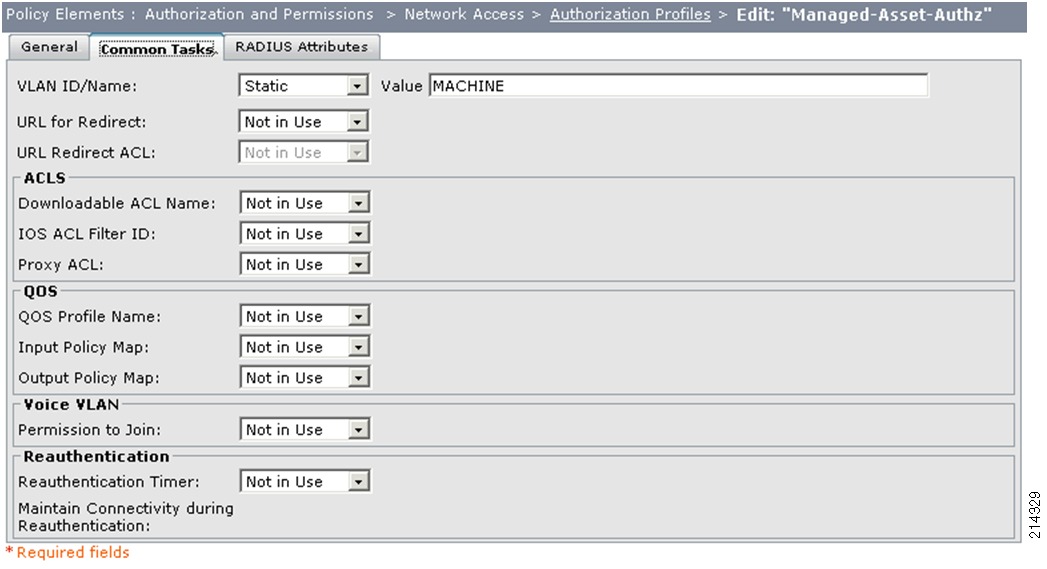Expand the URL for Redirect dropdown

click(303, 122)
